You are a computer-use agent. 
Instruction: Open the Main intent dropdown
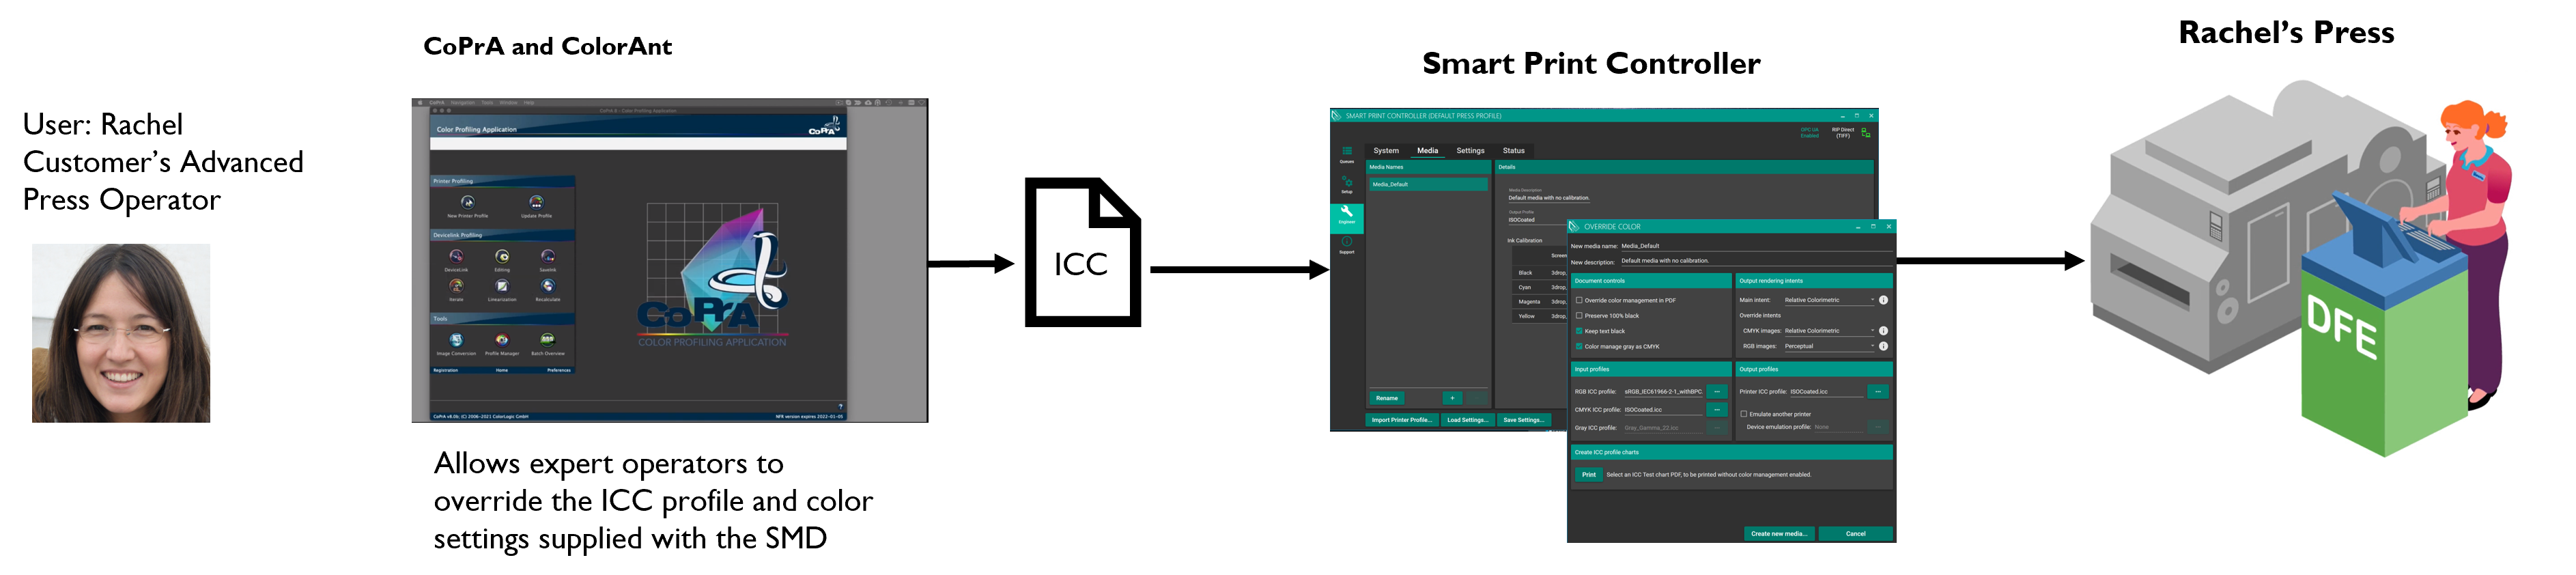1829,300
